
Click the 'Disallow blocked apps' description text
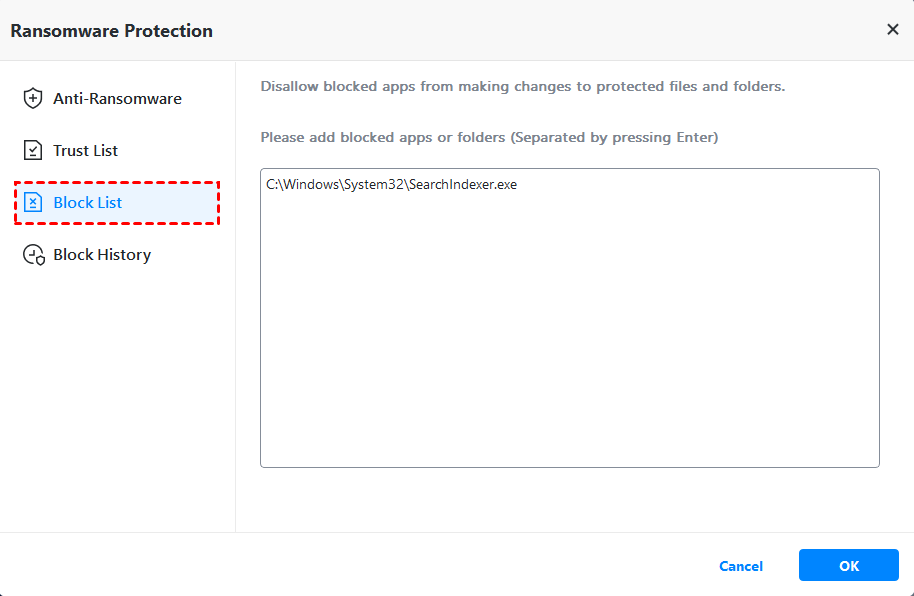coord(522,86)
